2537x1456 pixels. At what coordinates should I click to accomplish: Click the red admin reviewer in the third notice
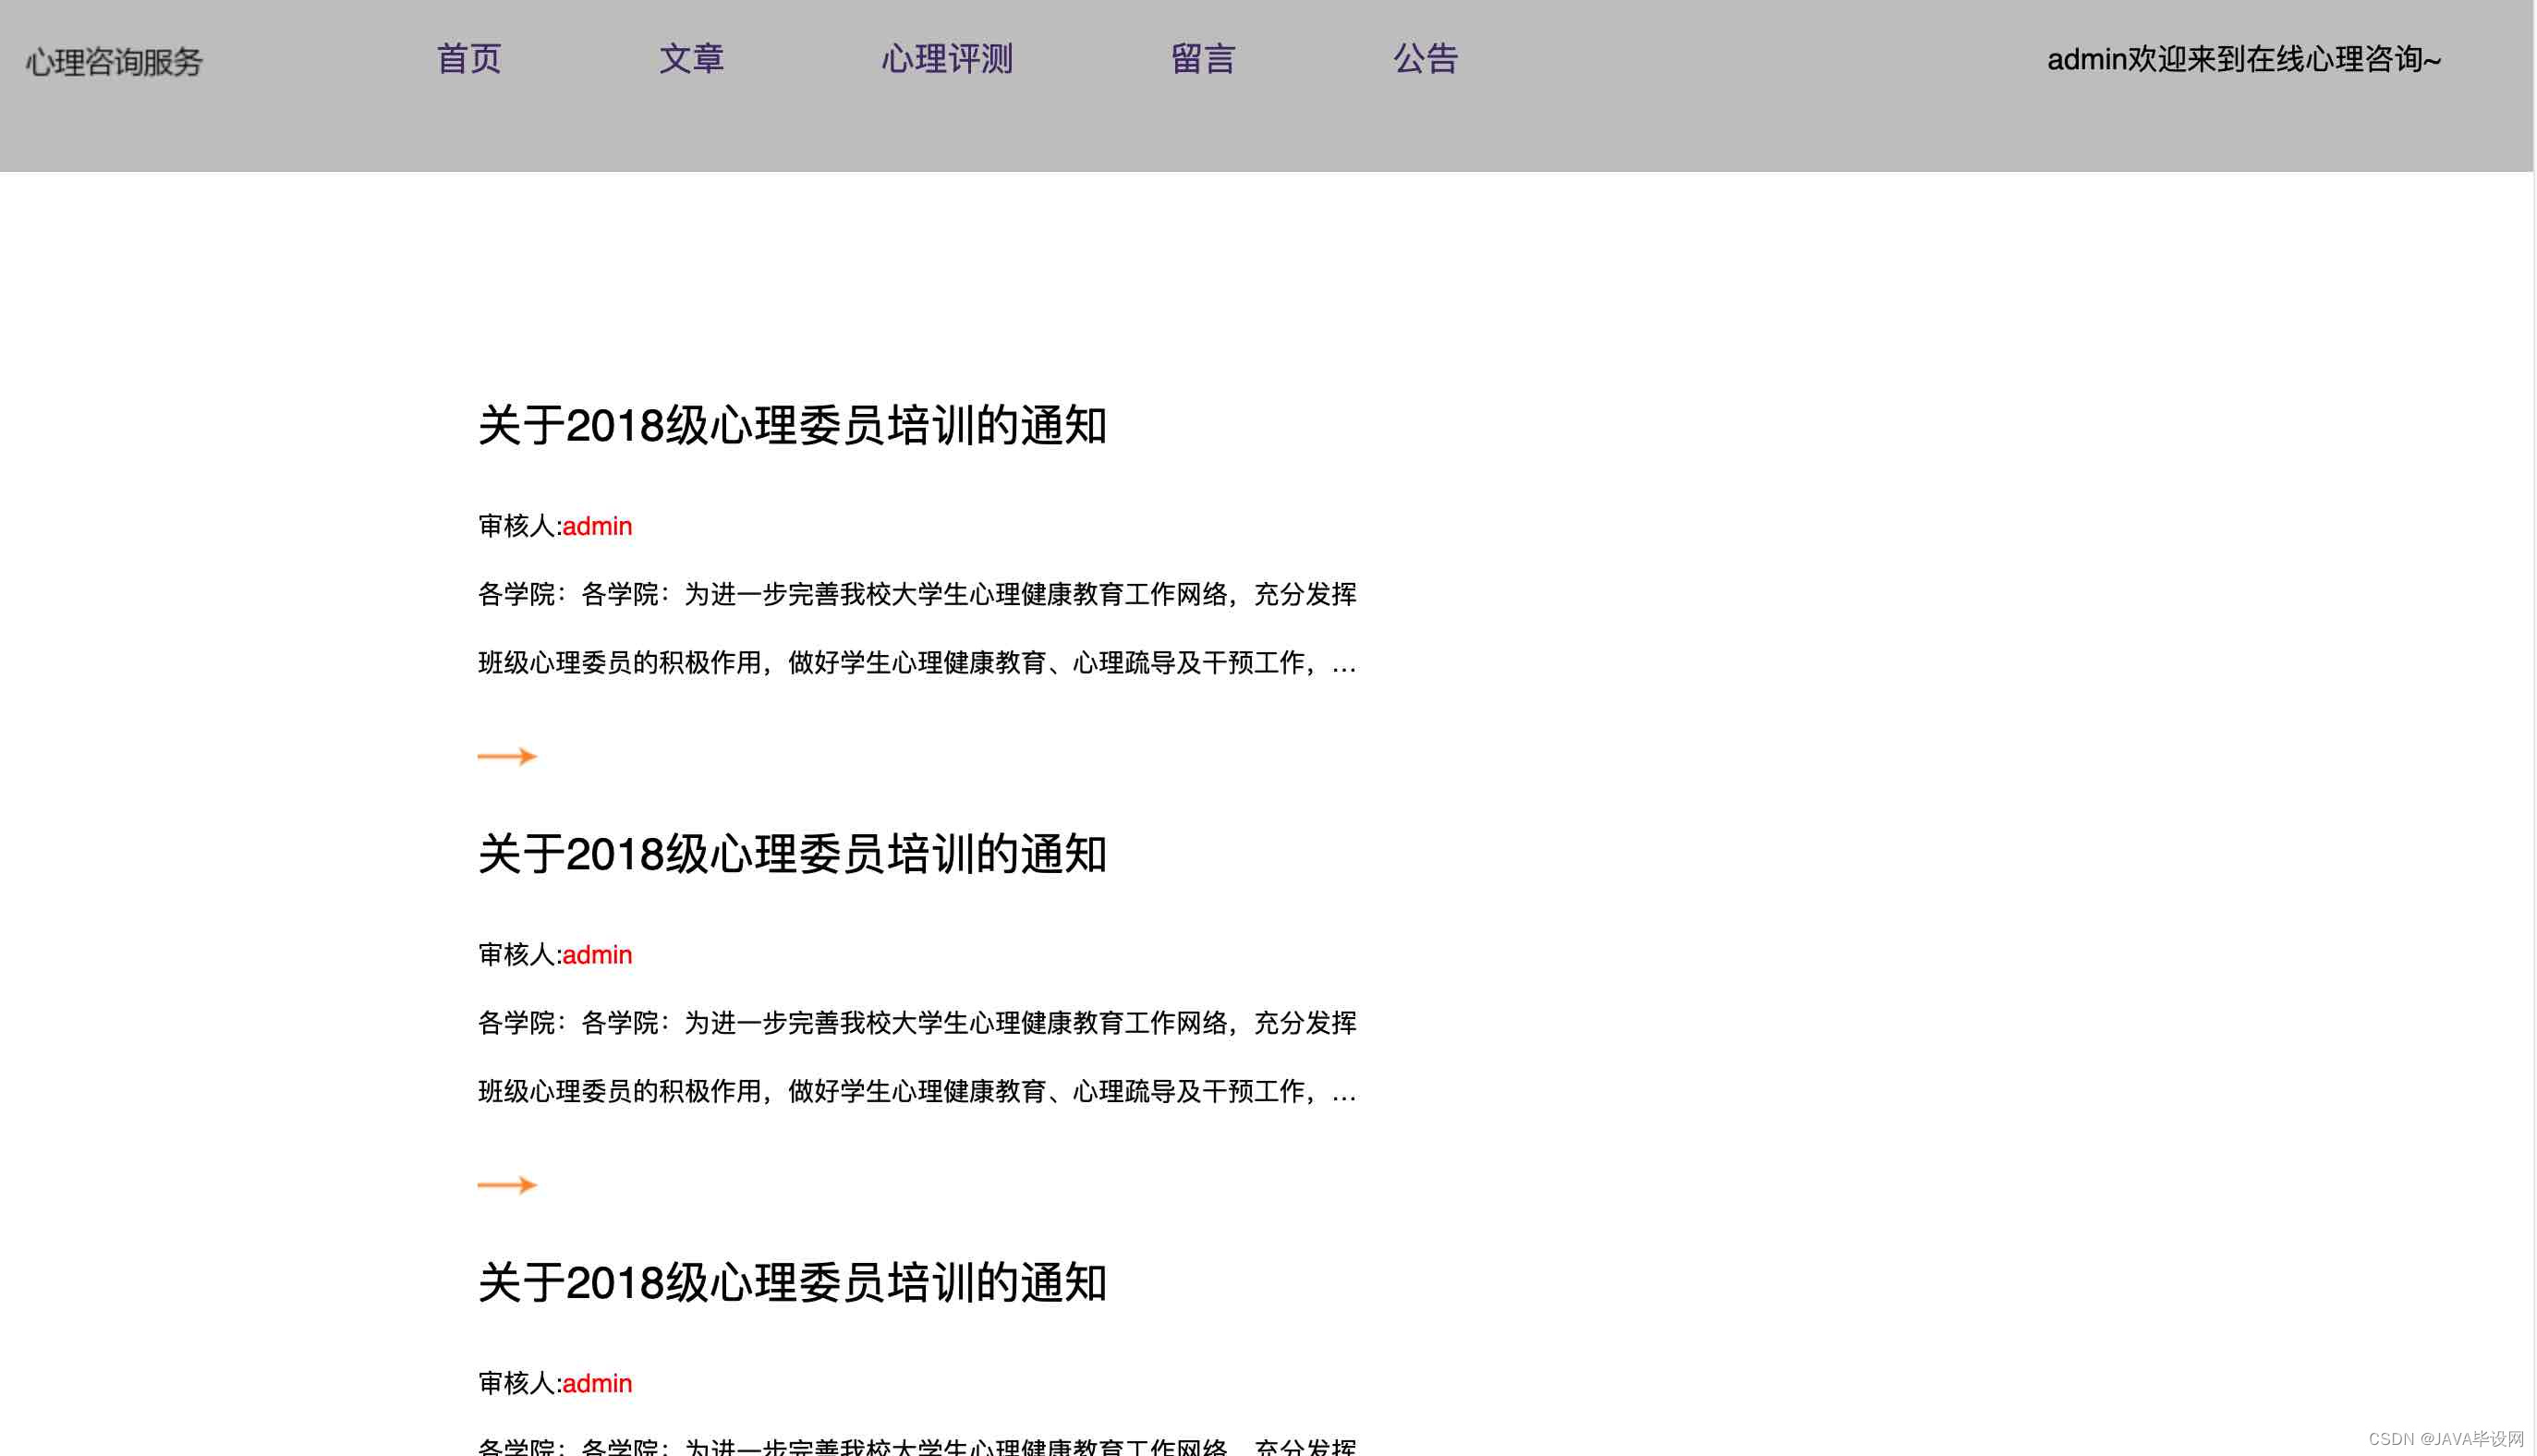597,1383
